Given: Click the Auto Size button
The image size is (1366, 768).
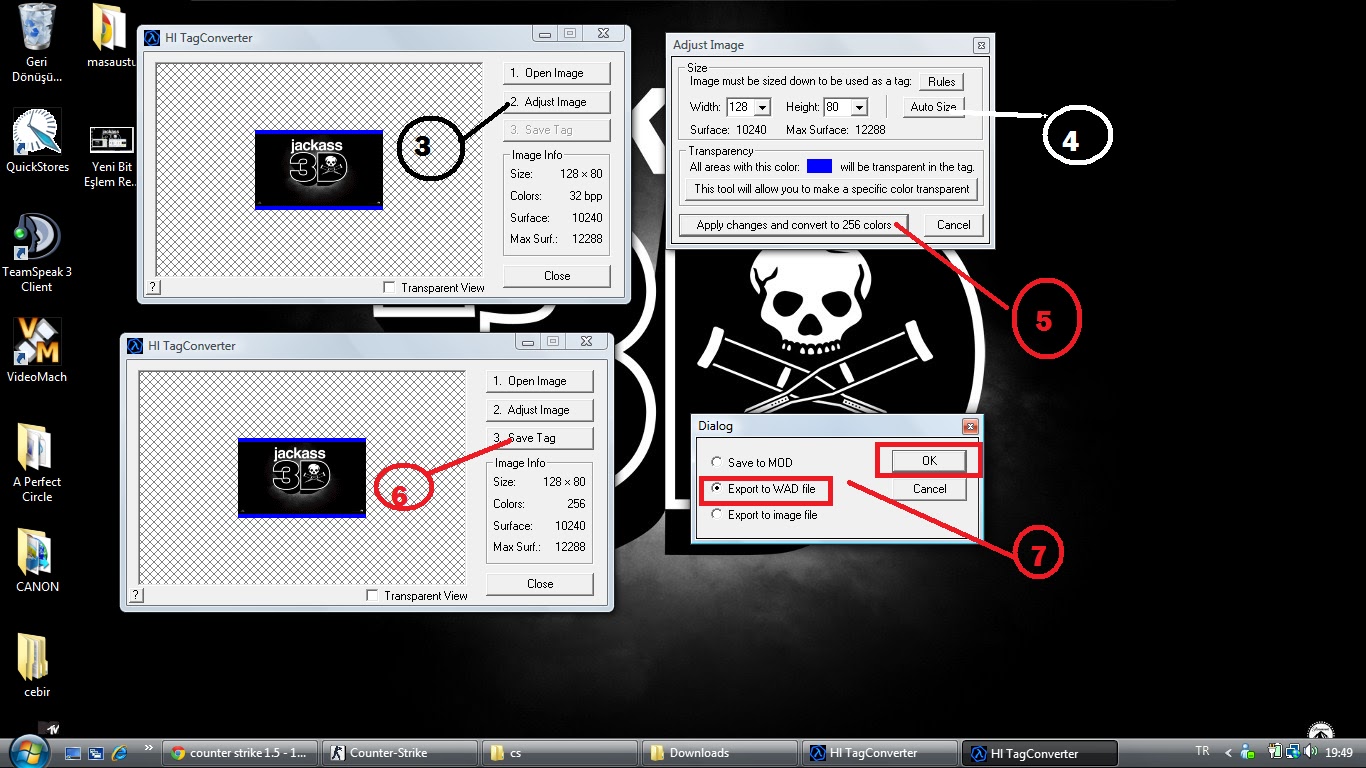Looking at the screenshot, I should tap(933, 107).
